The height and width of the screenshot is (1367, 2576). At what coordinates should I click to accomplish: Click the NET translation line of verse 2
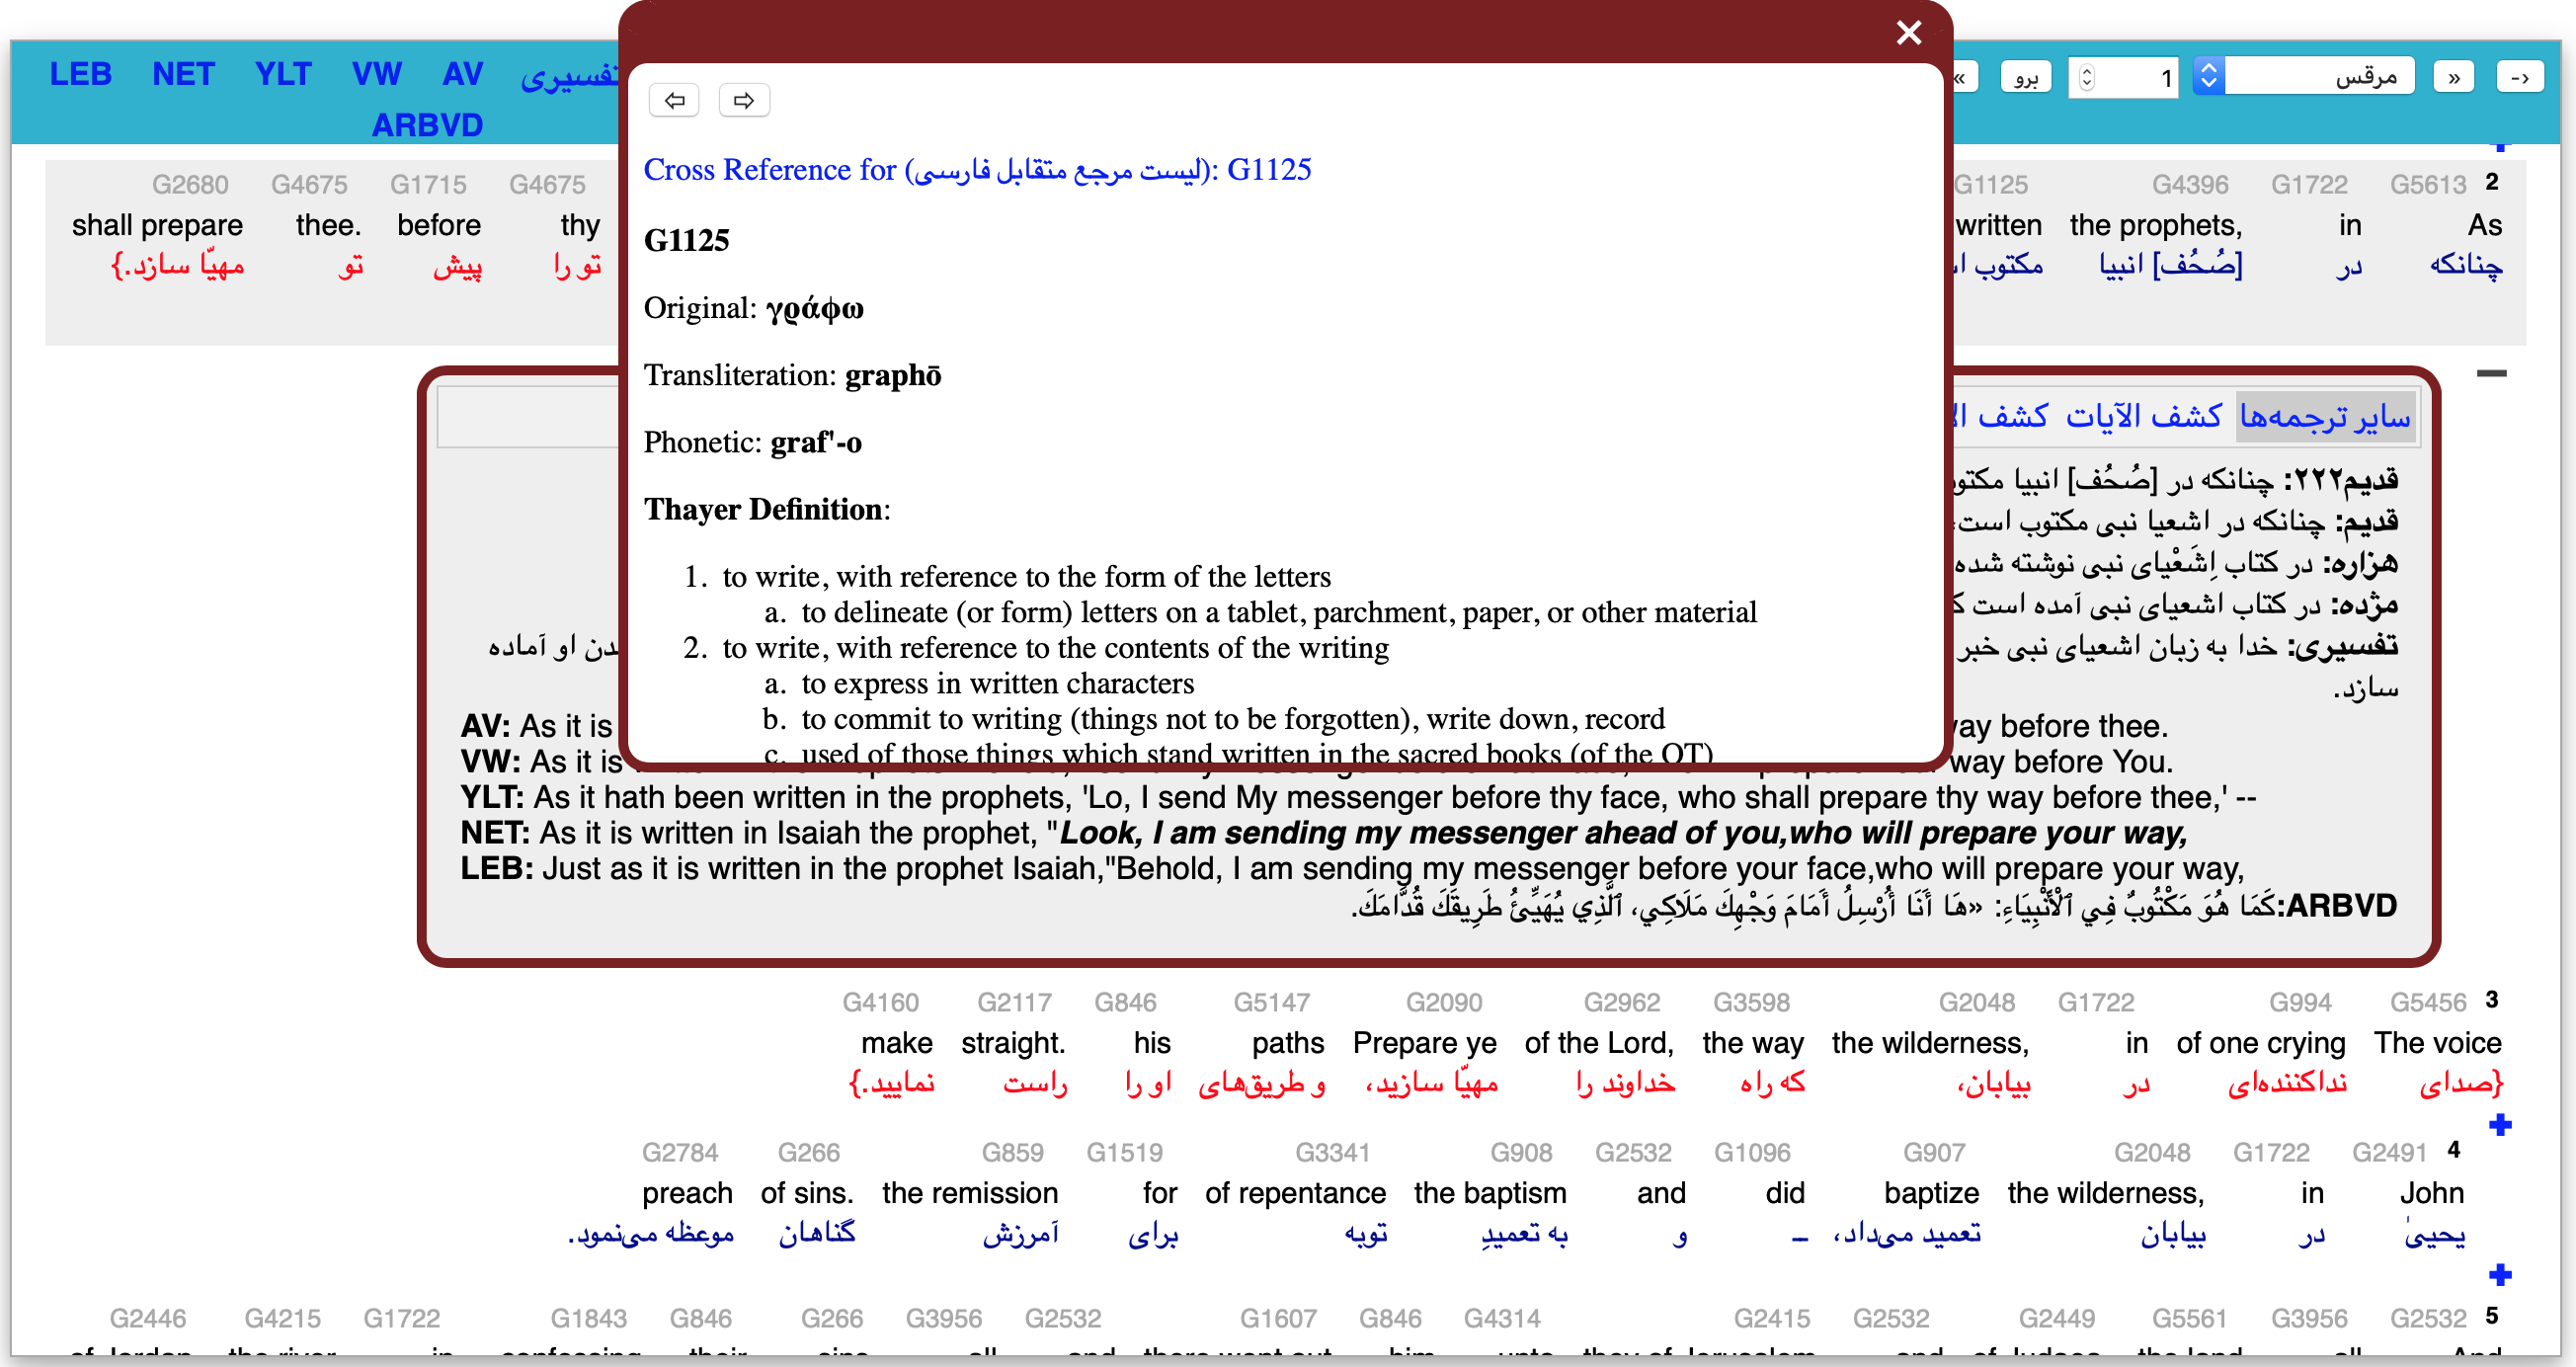click(1323, 833)
